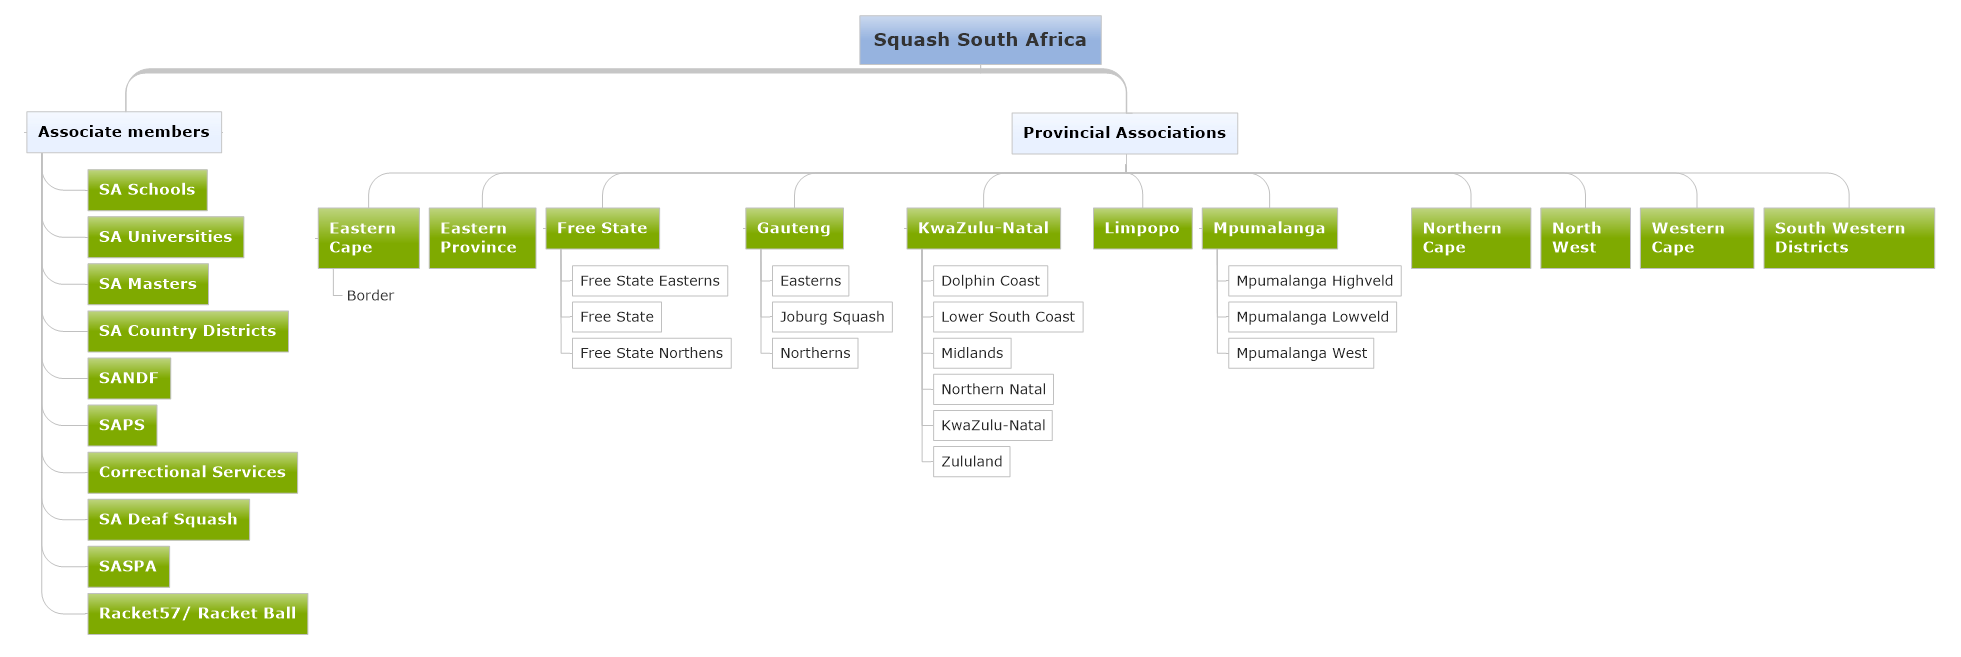The height and width of the screenshot is (657, 1961).
Task: Click the Free State Easterns subnode
Action: click(649, 281)
